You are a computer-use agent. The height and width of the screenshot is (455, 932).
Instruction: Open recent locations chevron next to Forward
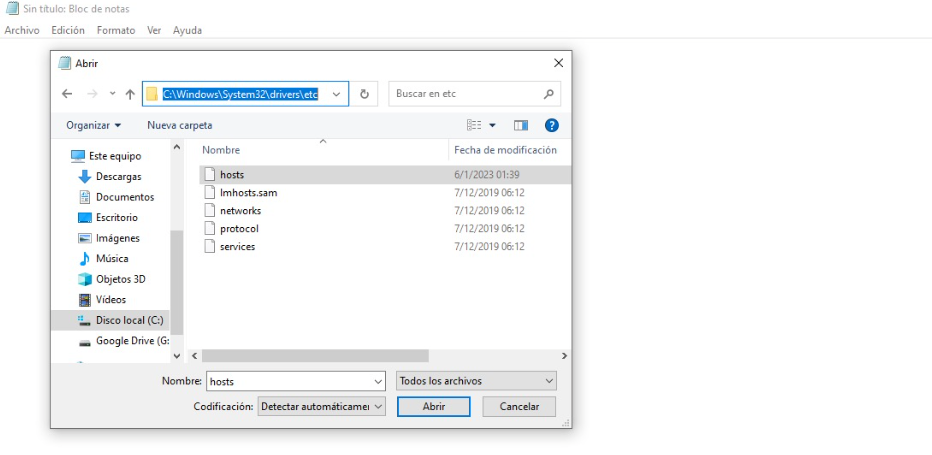[x=112, y=94]
